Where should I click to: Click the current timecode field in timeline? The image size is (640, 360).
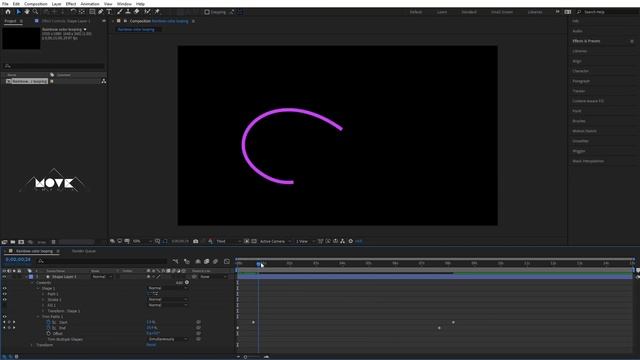point(18,260)
